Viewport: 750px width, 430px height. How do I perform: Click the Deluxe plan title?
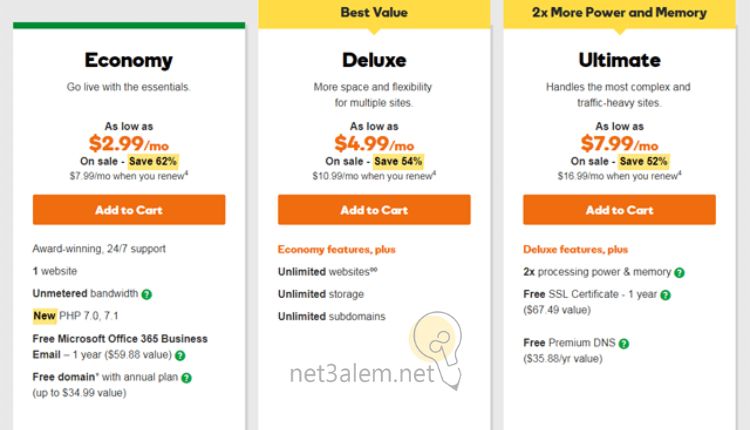[x=374, y=60]
